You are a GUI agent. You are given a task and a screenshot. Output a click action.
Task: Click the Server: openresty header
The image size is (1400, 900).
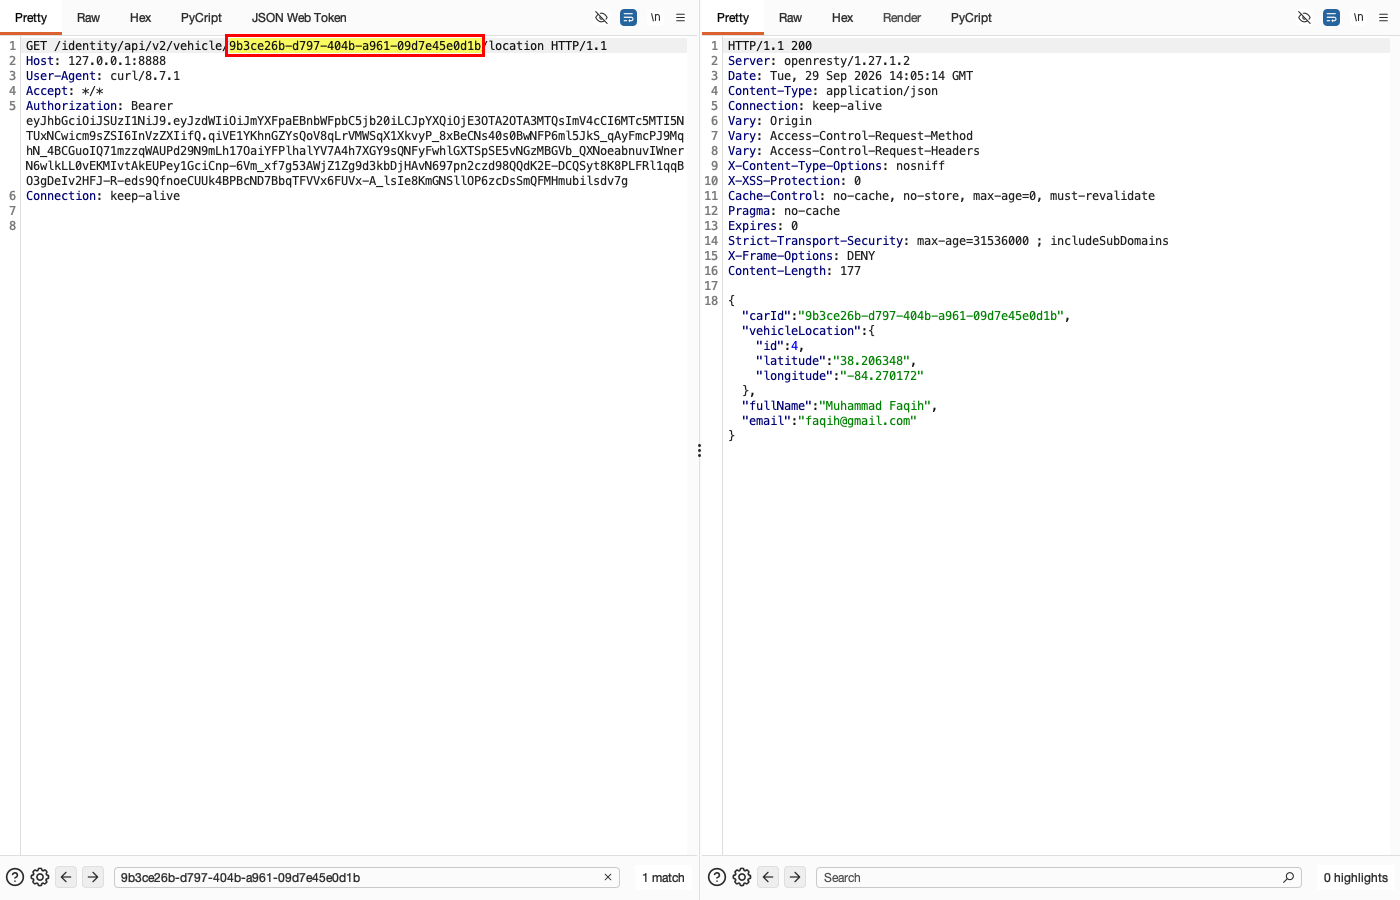(819, 61)
